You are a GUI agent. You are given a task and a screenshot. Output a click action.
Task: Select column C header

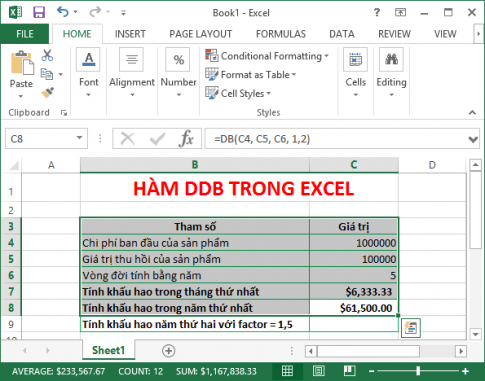pos(354,165)
